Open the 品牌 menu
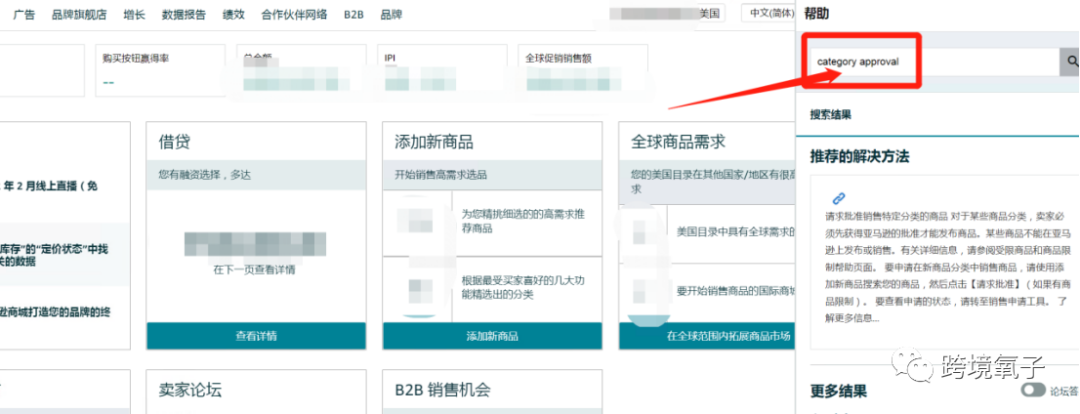 pyautogui.click(x=391, y=14)
